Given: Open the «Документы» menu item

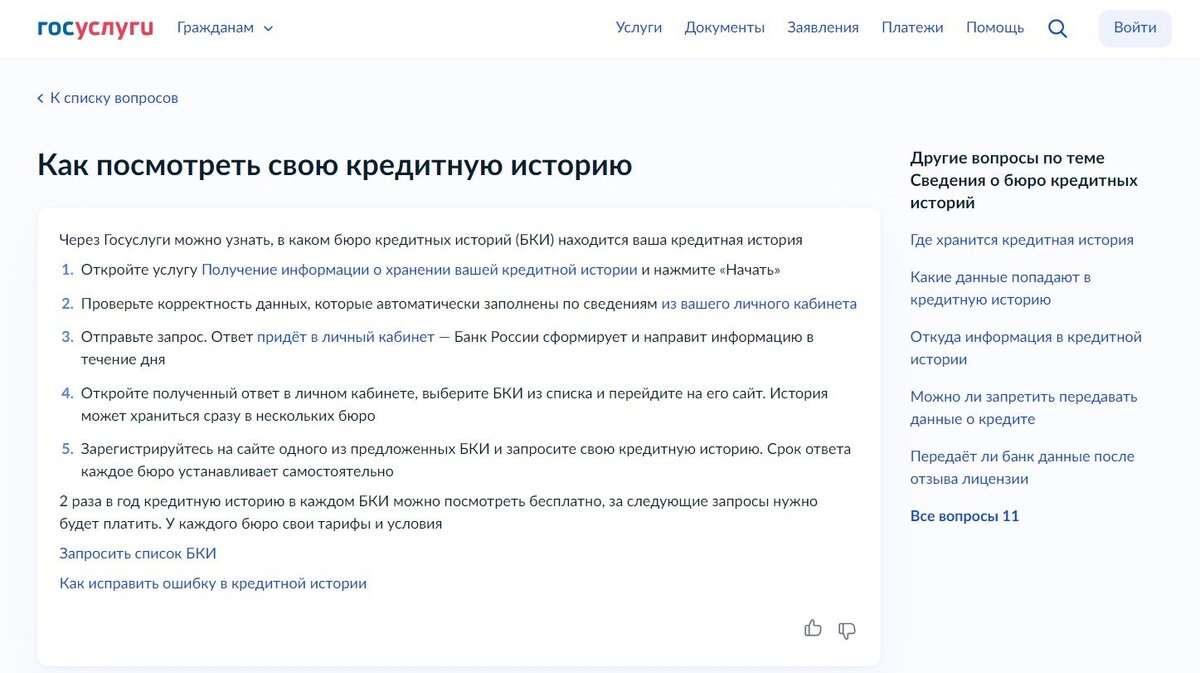Looking at the screenshot, I should point(725,27).
